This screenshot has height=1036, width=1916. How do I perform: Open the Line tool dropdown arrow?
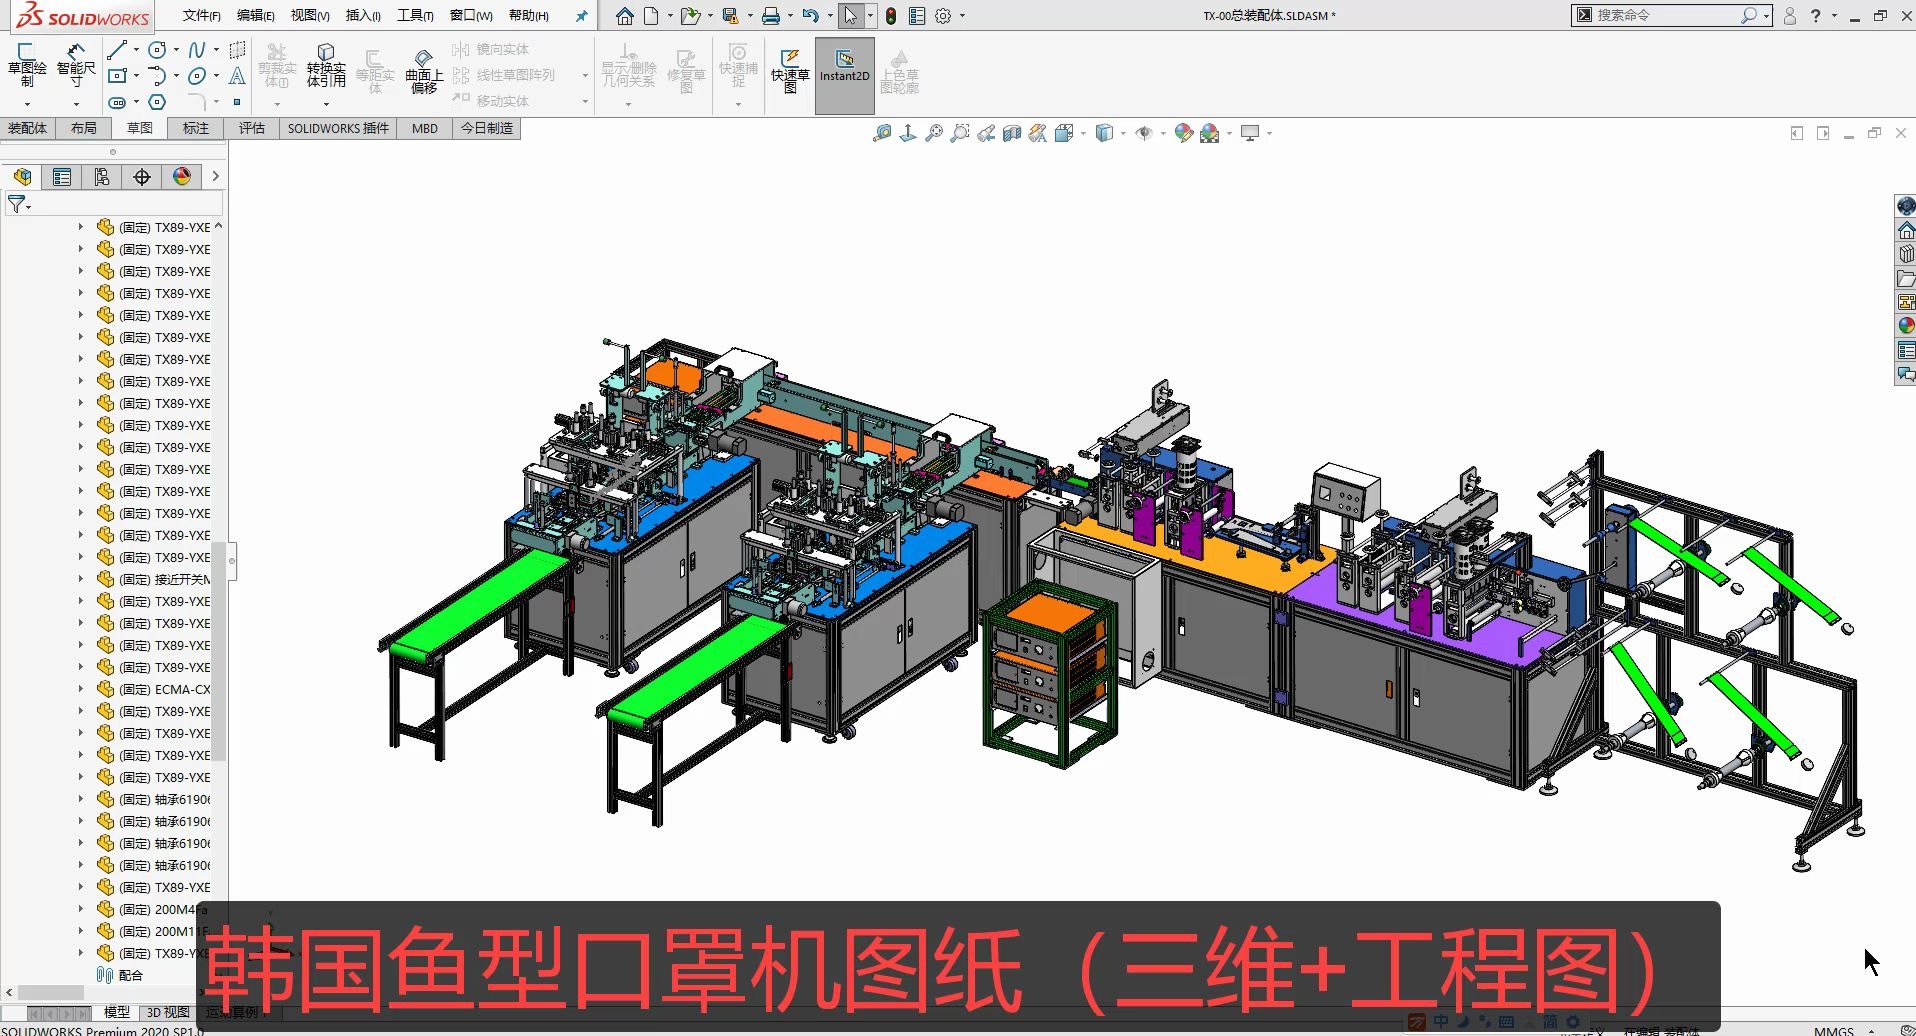point(136,49)
